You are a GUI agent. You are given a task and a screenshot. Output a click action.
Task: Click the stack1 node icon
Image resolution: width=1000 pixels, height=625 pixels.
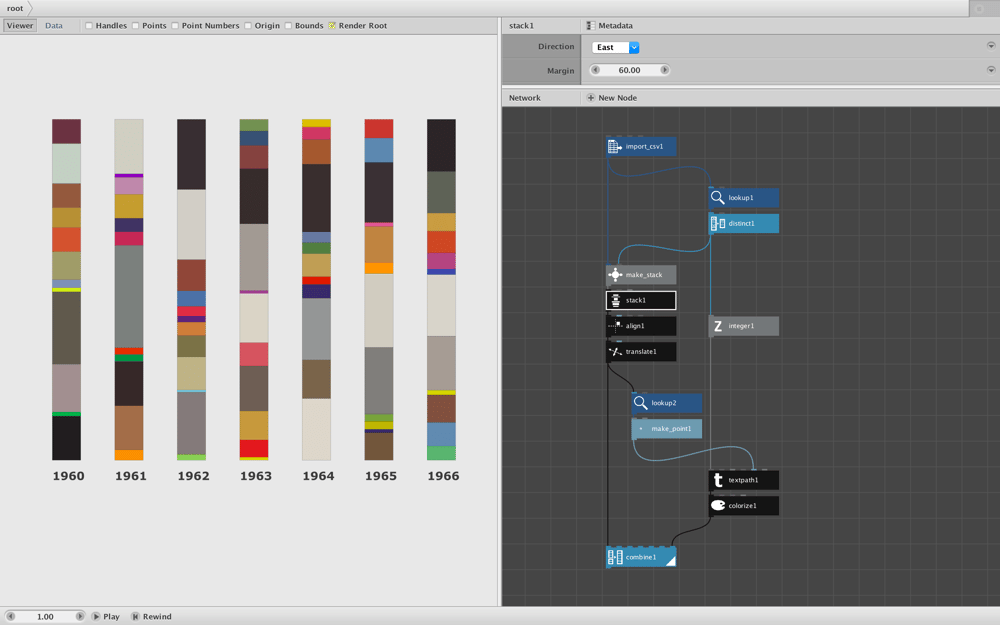click(x=615, y=300)
